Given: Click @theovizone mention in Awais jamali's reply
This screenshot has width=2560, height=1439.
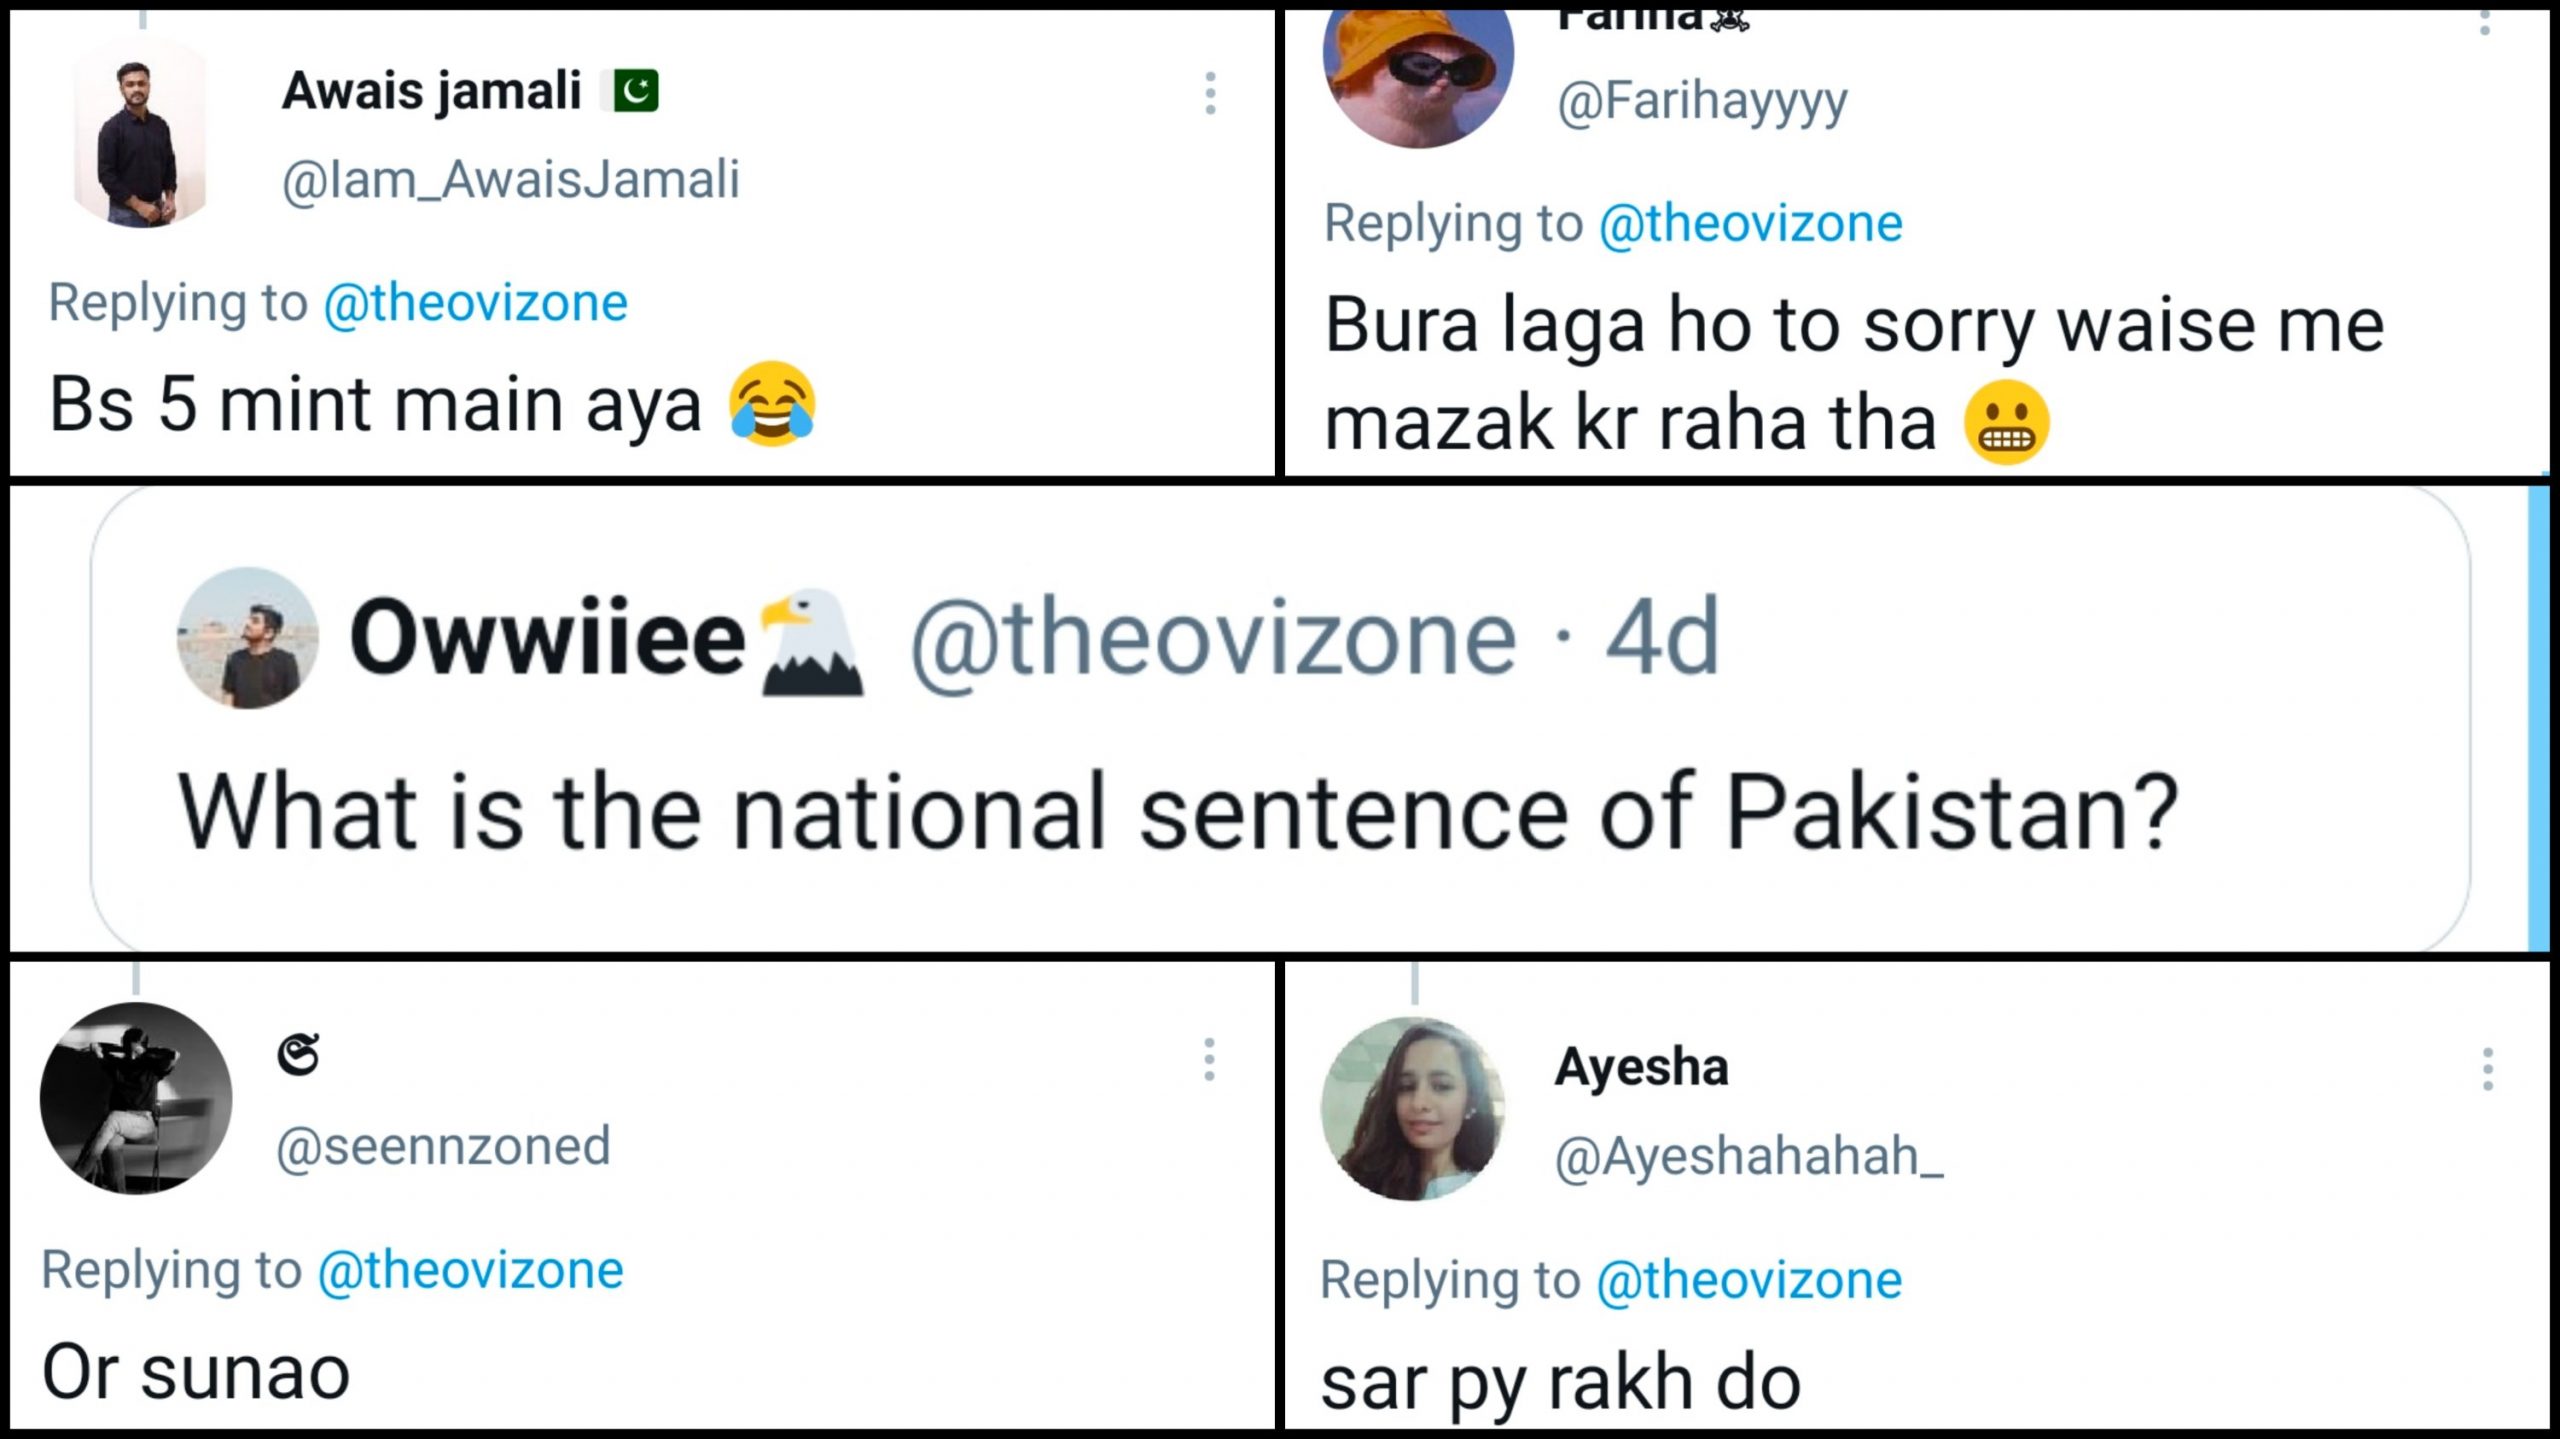Looking at the screenshot, I should point(475,303).
